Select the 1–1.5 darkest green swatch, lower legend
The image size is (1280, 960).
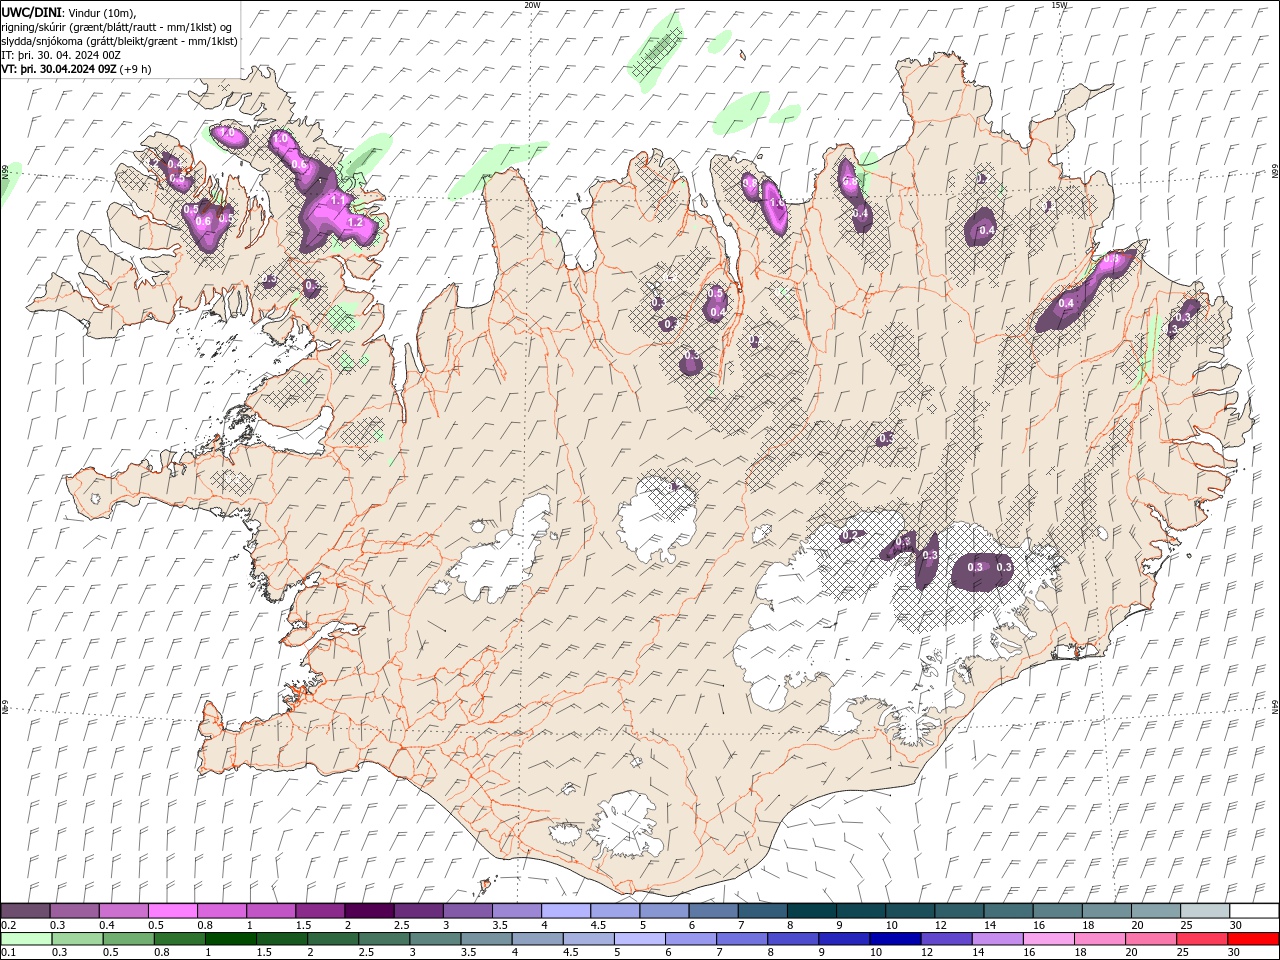[x=231, y=939]
